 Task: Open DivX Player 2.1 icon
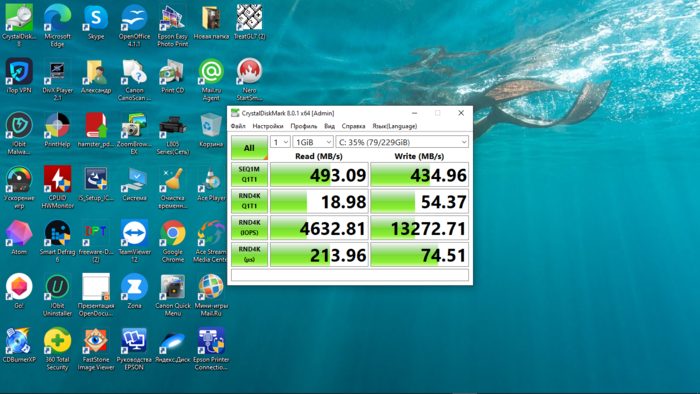point(58,79)
